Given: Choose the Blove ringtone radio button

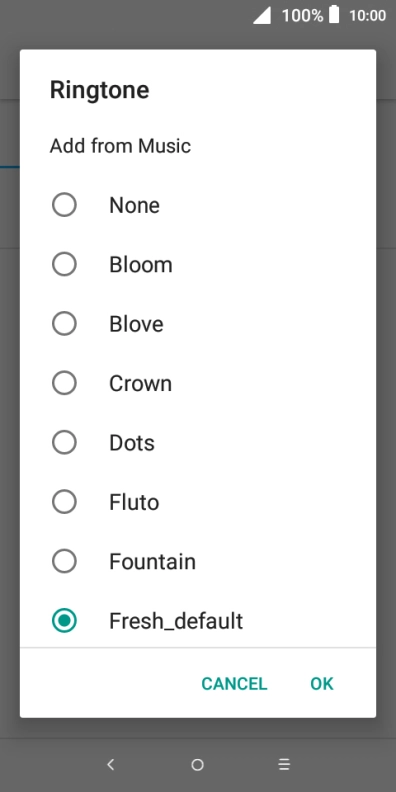Looking at the screenshot, I should click(64, 324).
